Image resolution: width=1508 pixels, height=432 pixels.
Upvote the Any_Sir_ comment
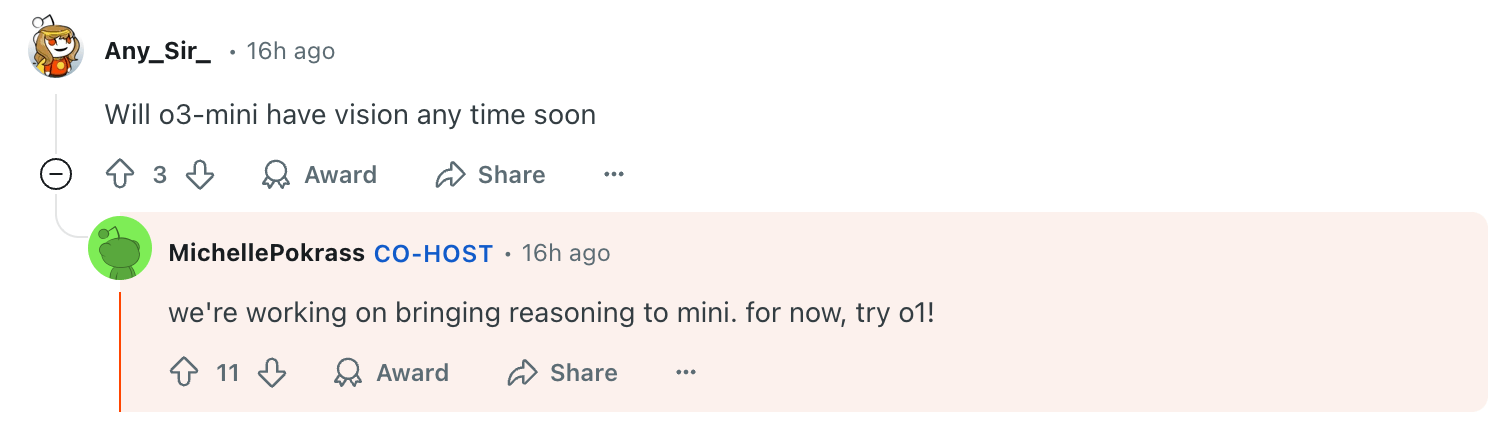(x=120, y=175)
